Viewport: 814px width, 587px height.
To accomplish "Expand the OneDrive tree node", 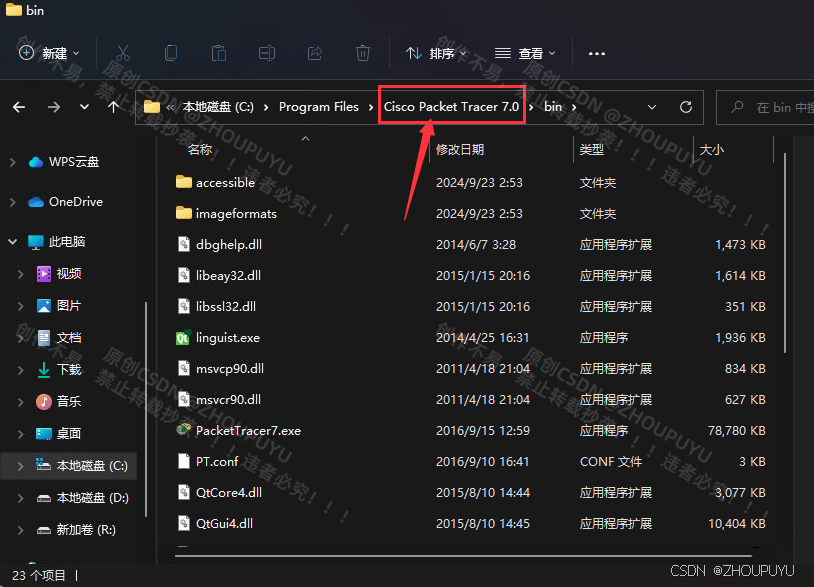I will tap(12, 202).
